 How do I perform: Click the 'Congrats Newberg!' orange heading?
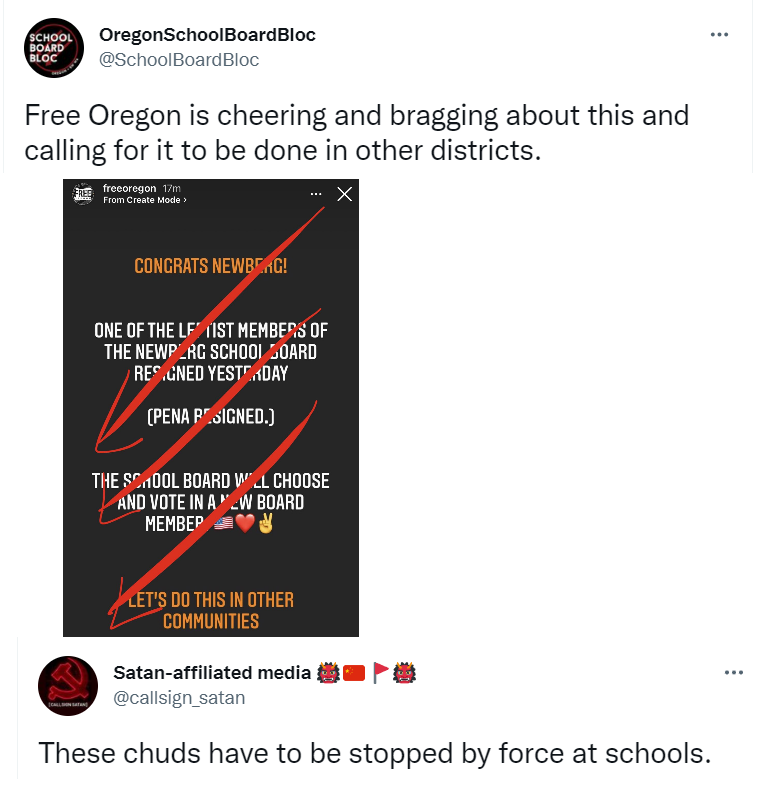pyautogui.click(x=211, y=266)
